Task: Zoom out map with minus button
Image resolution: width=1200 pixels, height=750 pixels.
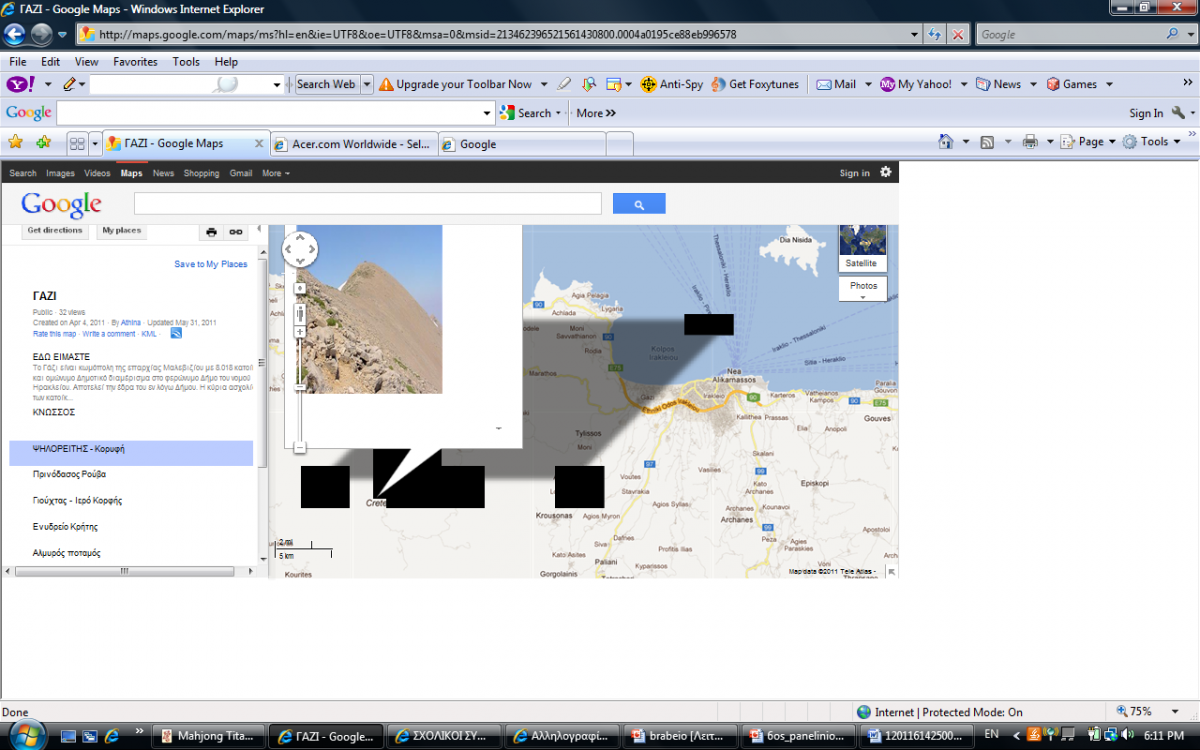Action: [x=300, y=447]
